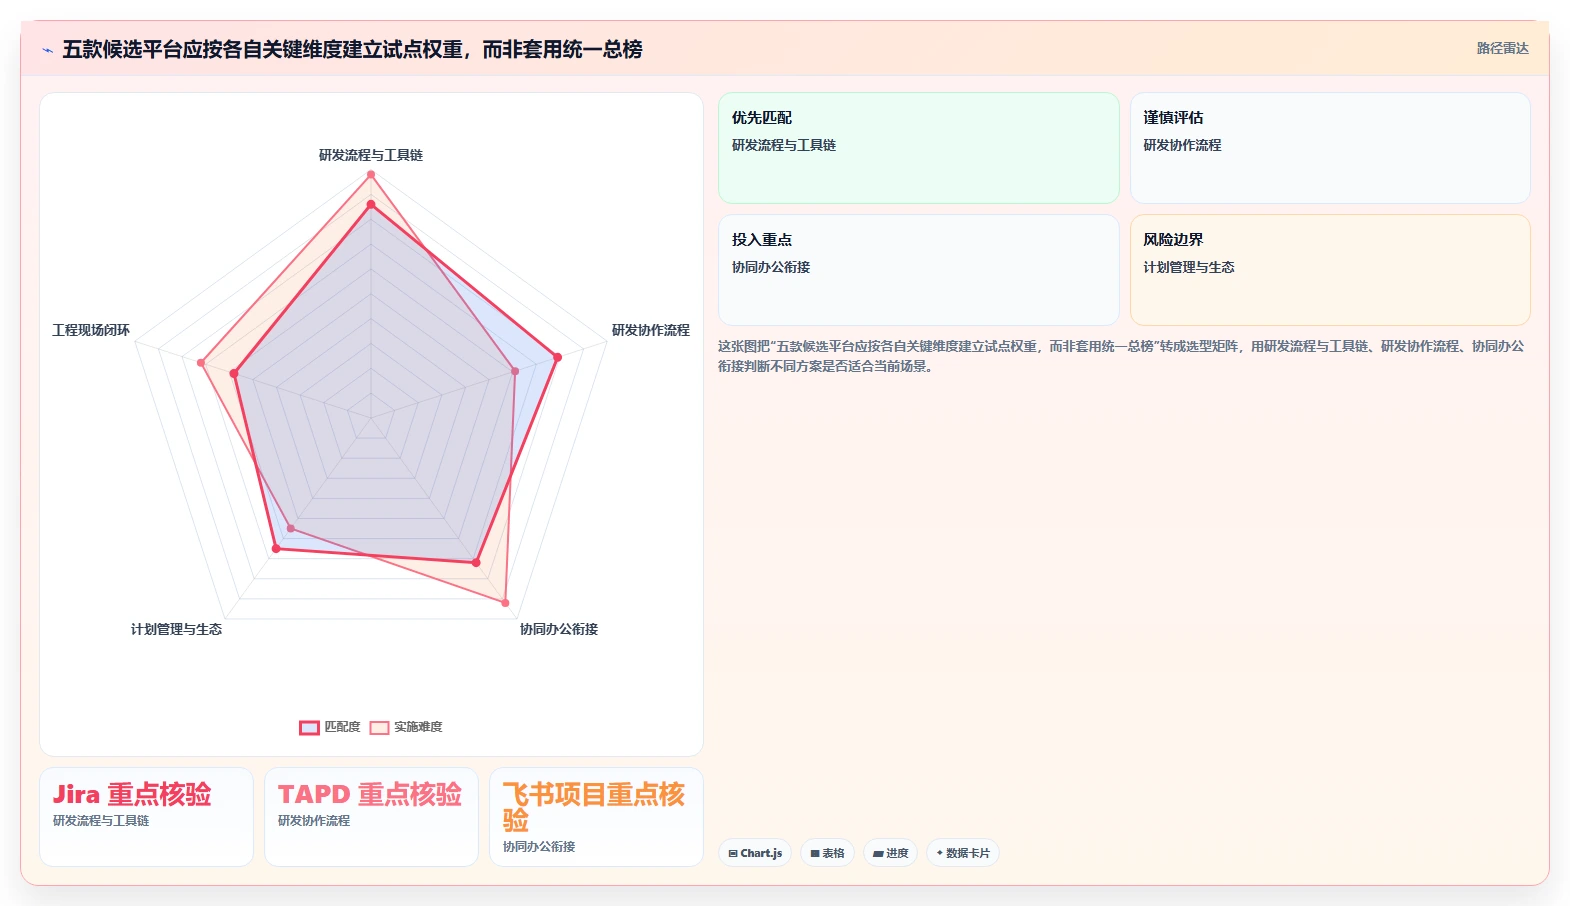This screenshot has width=1570, height=906.
Task: Select the 实施难度 point on 研发协作流程 axis
Action: 515,371
